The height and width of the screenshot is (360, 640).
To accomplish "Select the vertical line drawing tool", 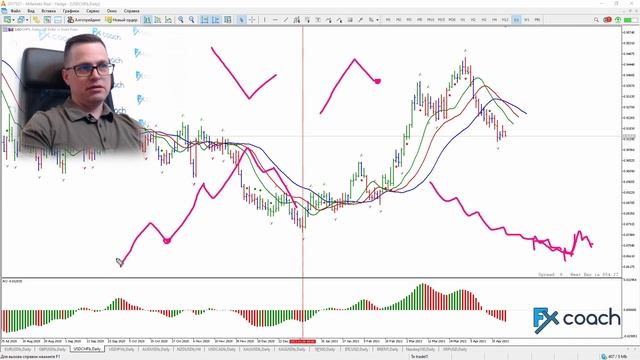I will pos(264,20).
